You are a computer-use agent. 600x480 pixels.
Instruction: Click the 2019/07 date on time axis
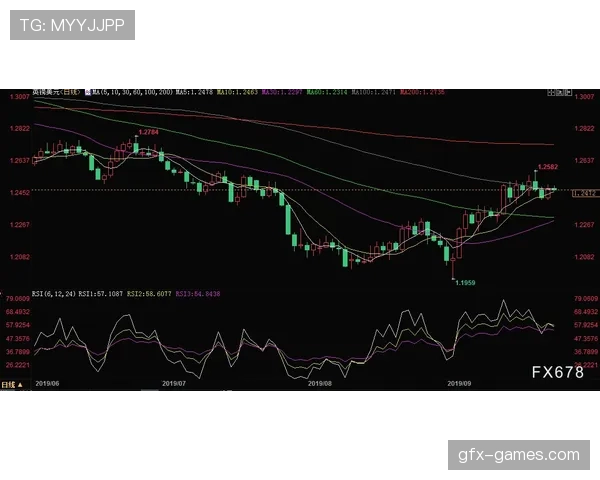[174, 383]
